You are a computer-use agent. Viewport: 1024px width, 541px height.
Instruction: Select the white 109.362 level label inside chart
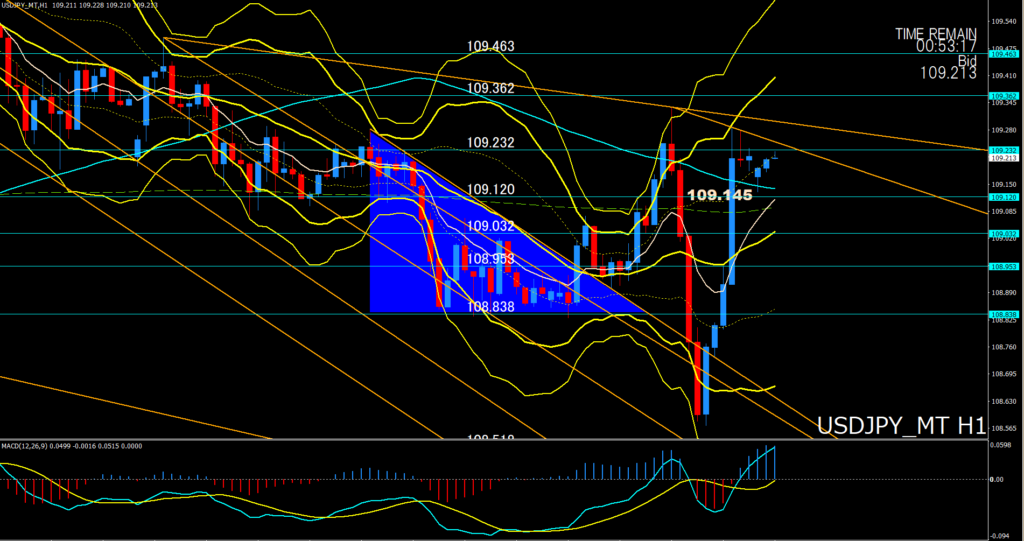point(490,88)
